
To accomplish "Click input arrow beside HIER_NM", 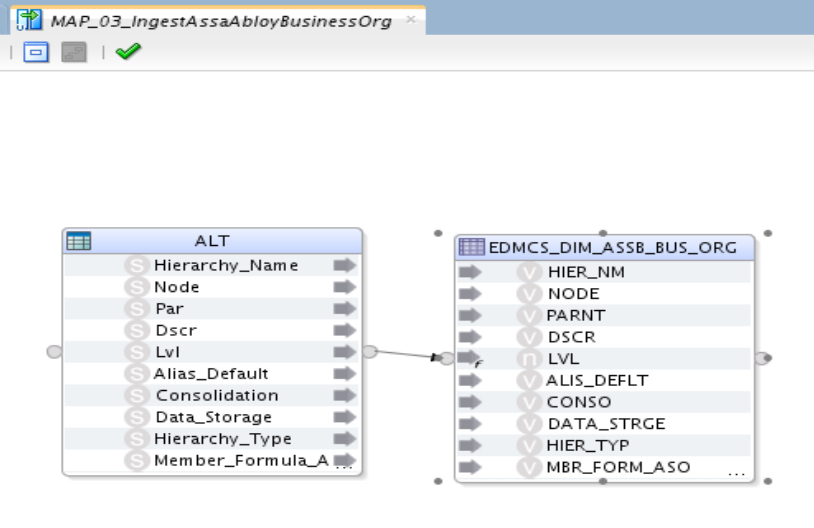I will (470, 272).
